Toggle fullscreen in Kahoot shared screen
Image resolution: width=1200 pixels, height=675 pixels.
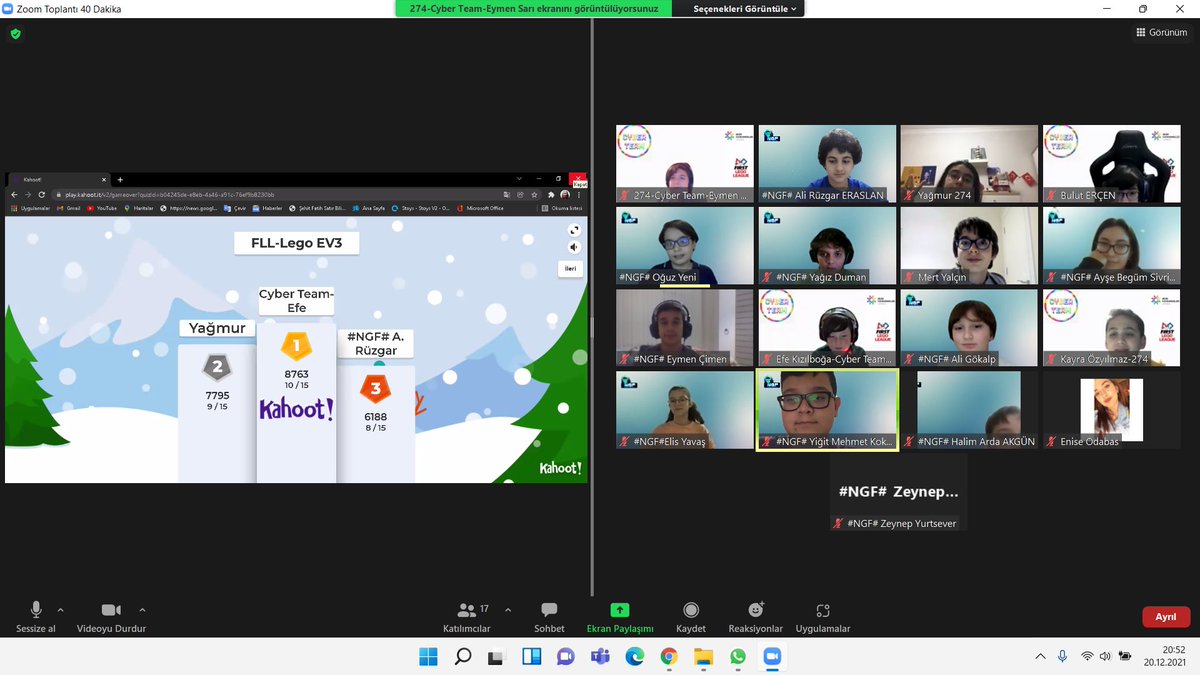click(574, 231)
